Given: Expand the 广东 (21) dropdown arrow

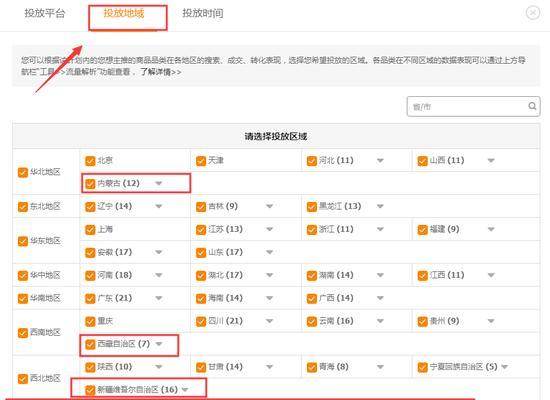Looking at the screenshot, I should [159, 298].
